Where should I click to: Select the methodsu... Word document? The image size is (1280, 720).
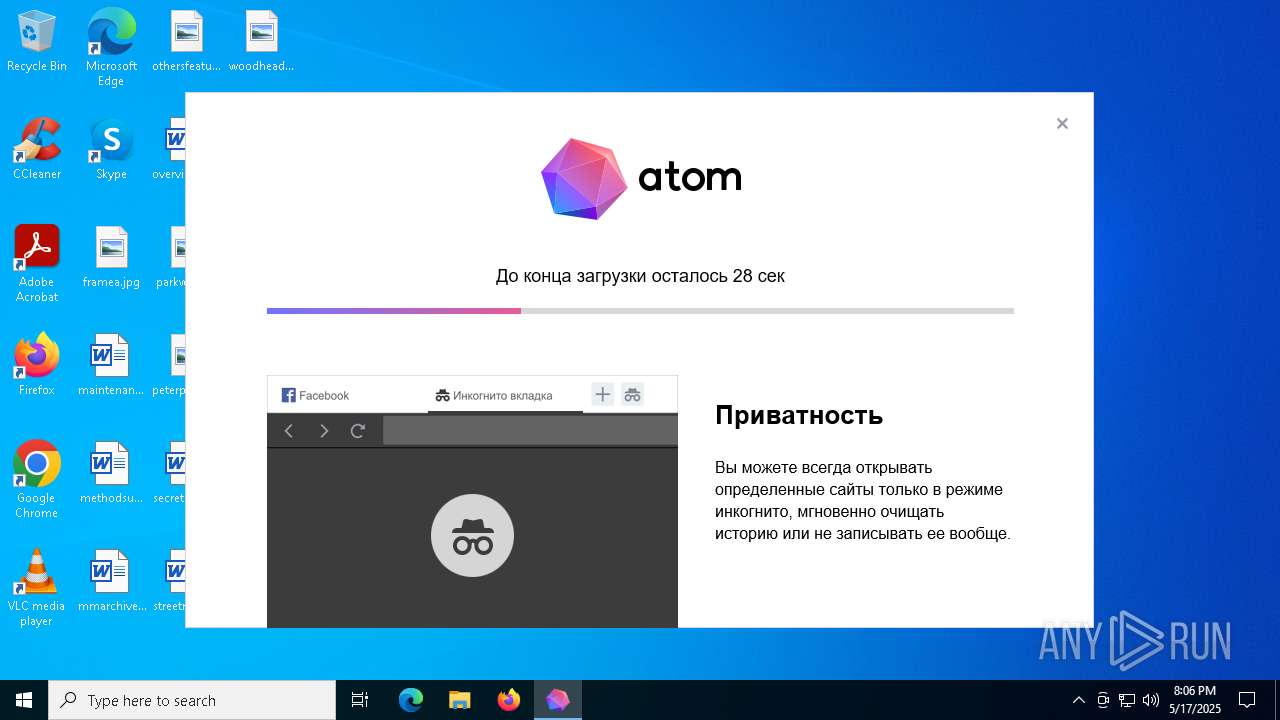(x=111, y=473)
